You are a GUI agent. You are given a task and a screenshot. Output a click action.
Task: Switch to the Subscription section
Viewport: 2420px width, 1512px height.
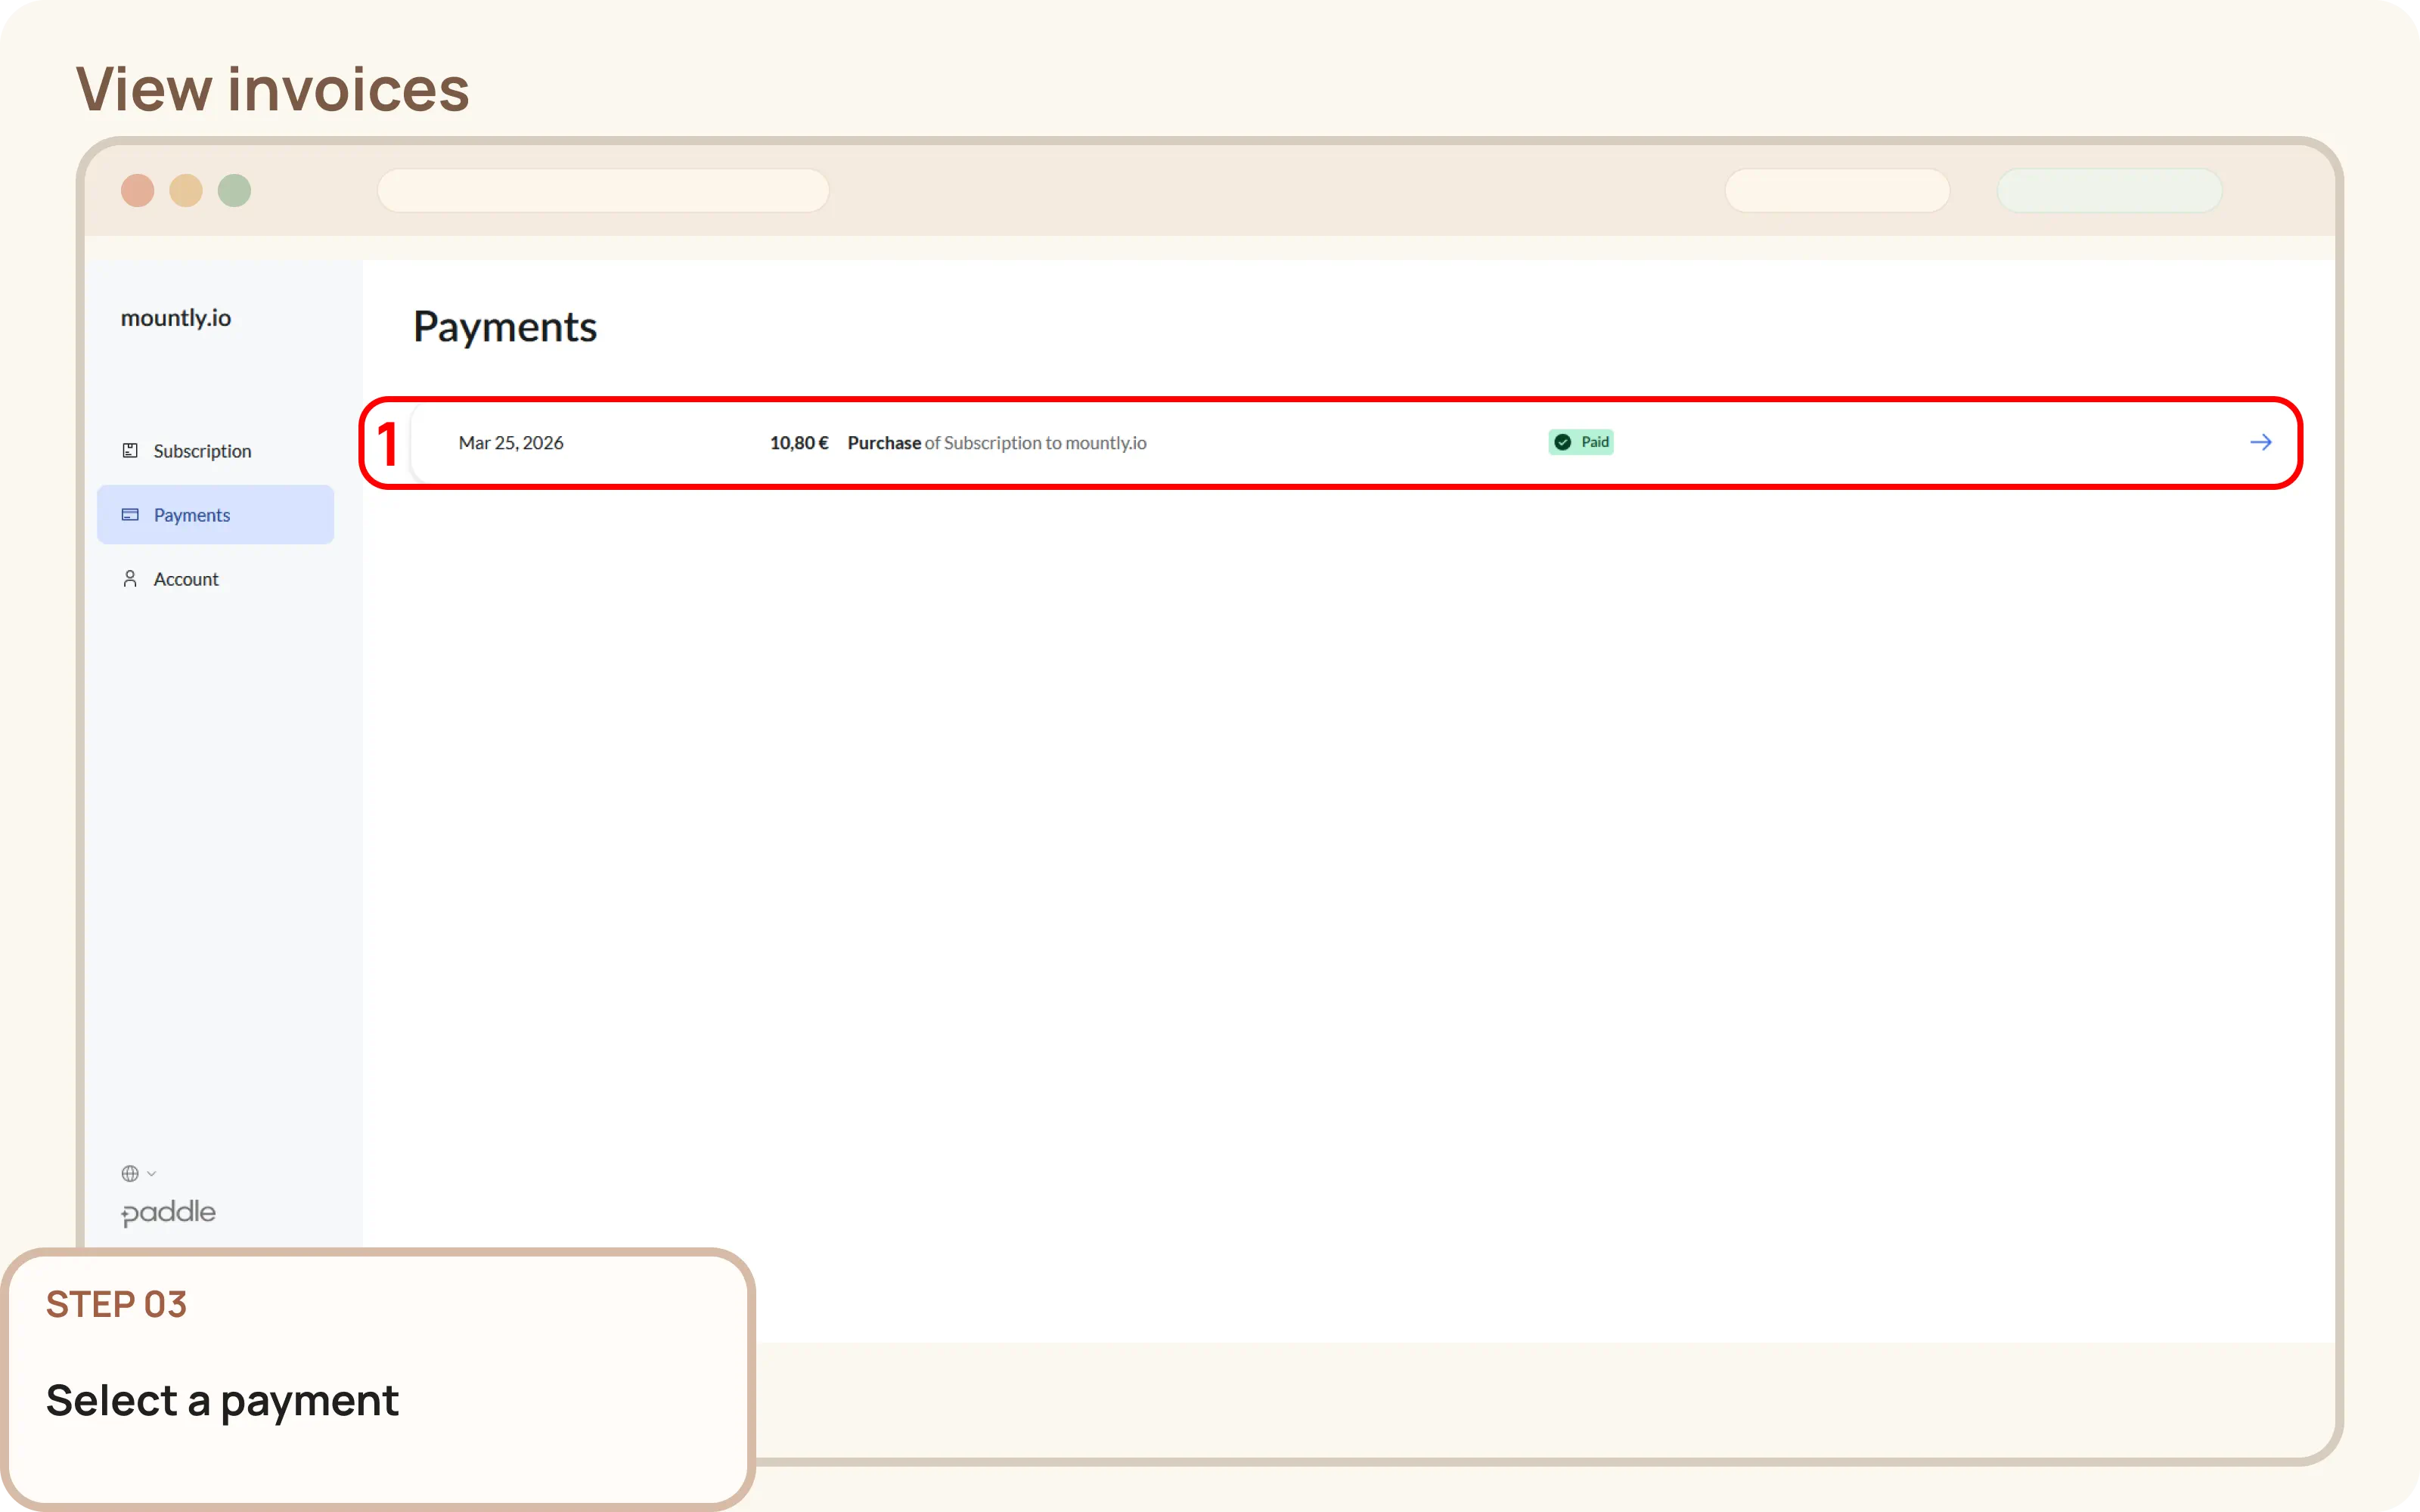[x=202, y=450]
